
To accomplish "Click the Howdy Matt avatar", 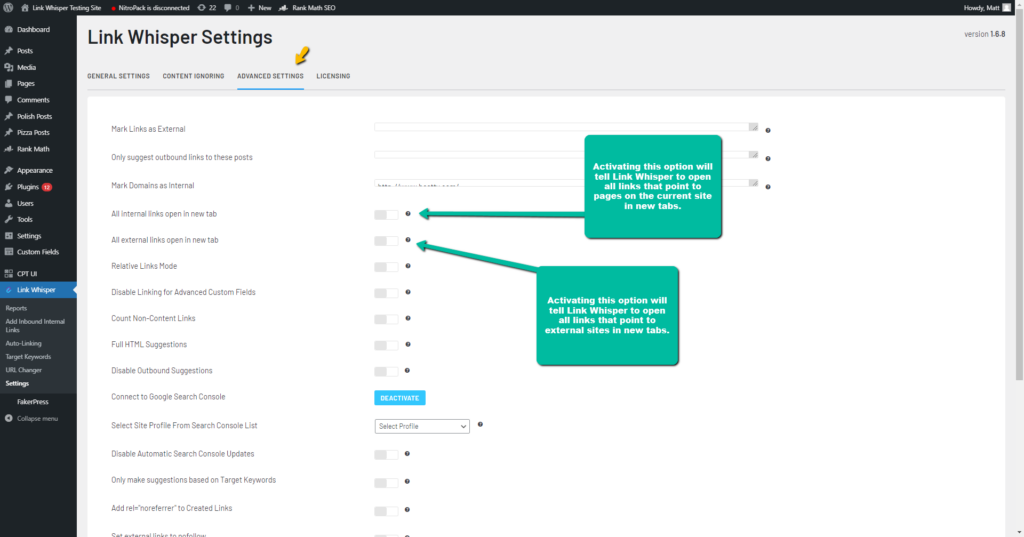I will pyautogui.click(x=1006, y=8).
